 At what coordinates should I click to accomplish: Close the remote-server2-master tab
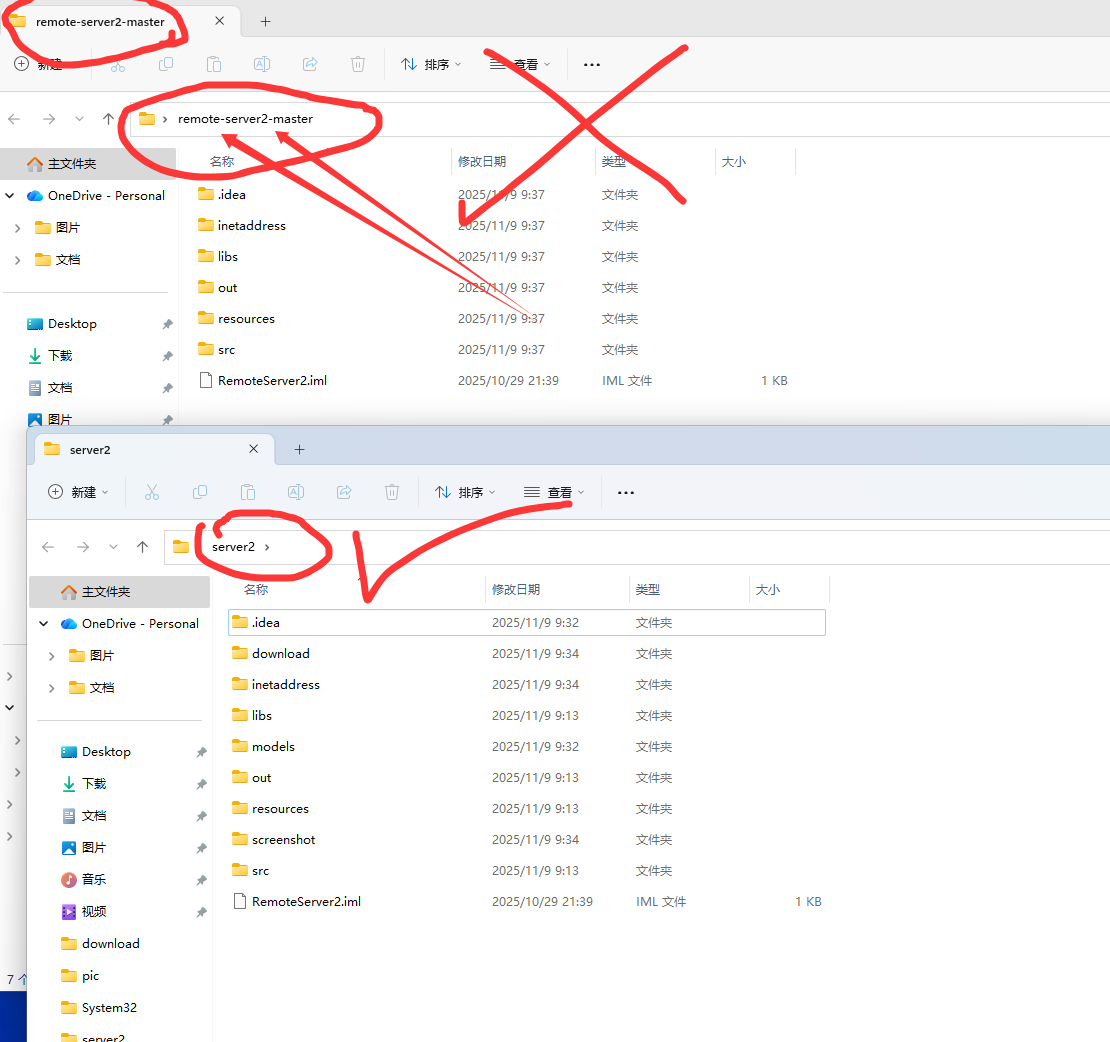point(219,21)
